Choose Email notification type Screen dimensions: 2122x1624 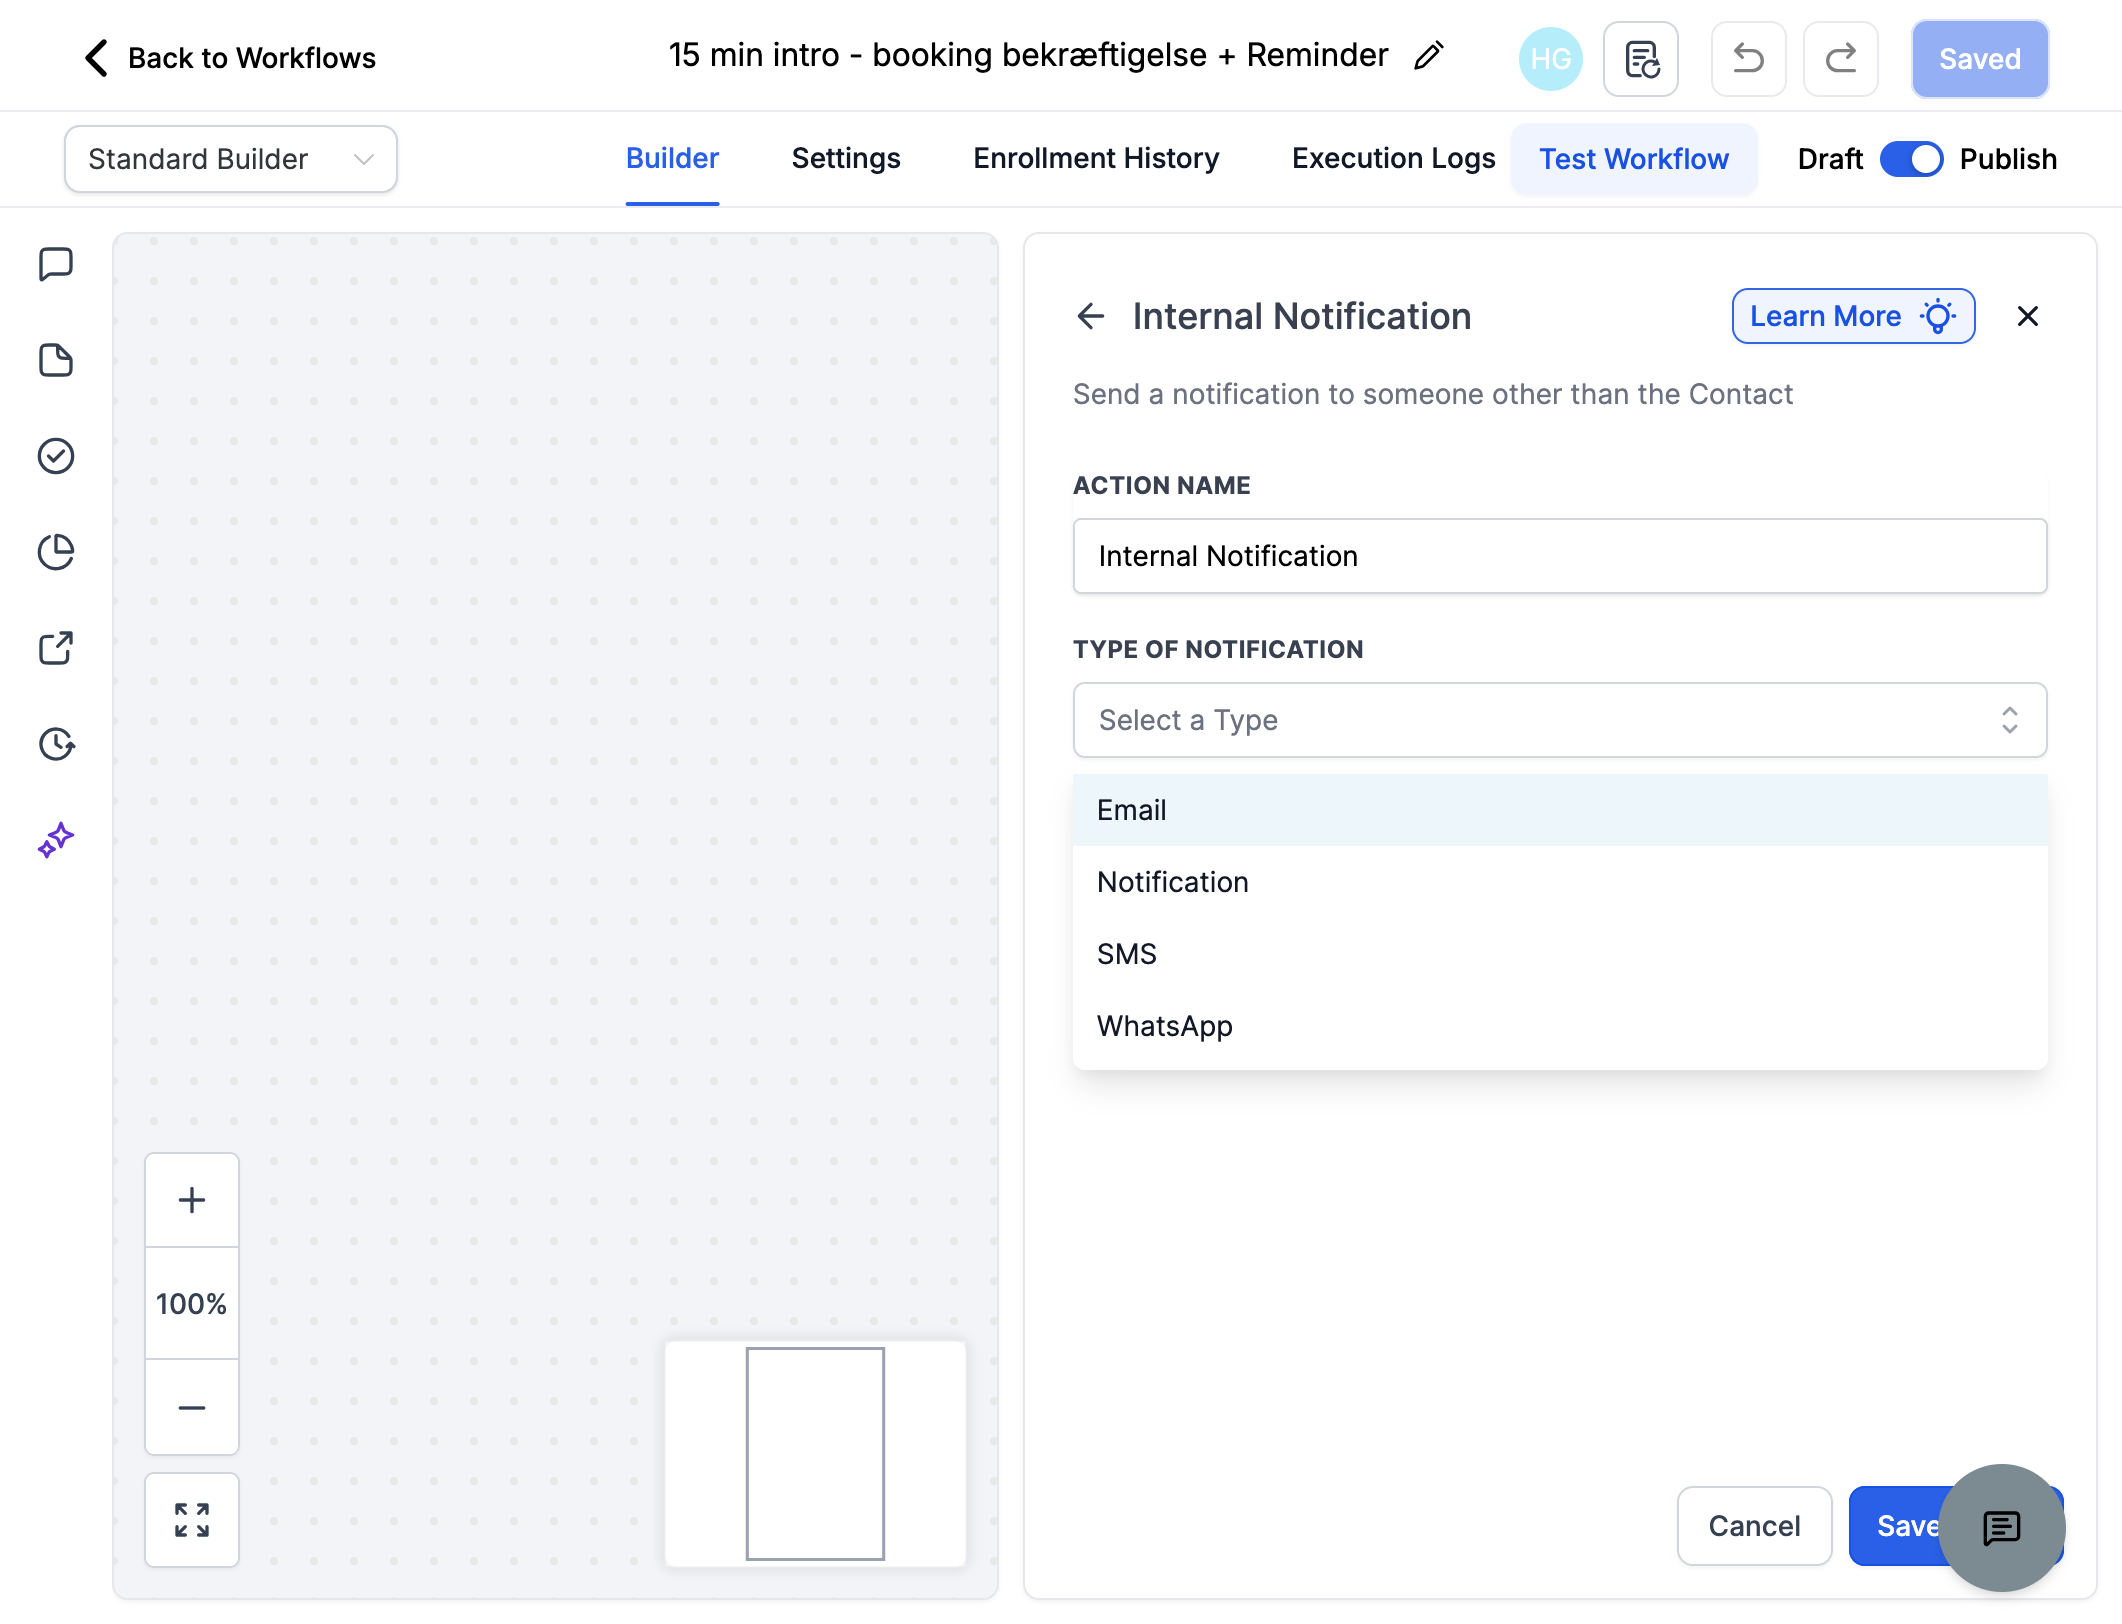(1560, 810)
